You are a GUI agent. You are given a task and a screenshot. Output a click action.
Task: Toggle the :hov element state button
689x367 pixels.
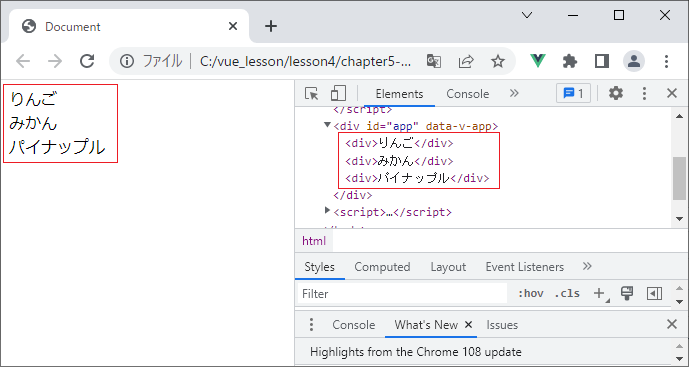coord(530,294)
